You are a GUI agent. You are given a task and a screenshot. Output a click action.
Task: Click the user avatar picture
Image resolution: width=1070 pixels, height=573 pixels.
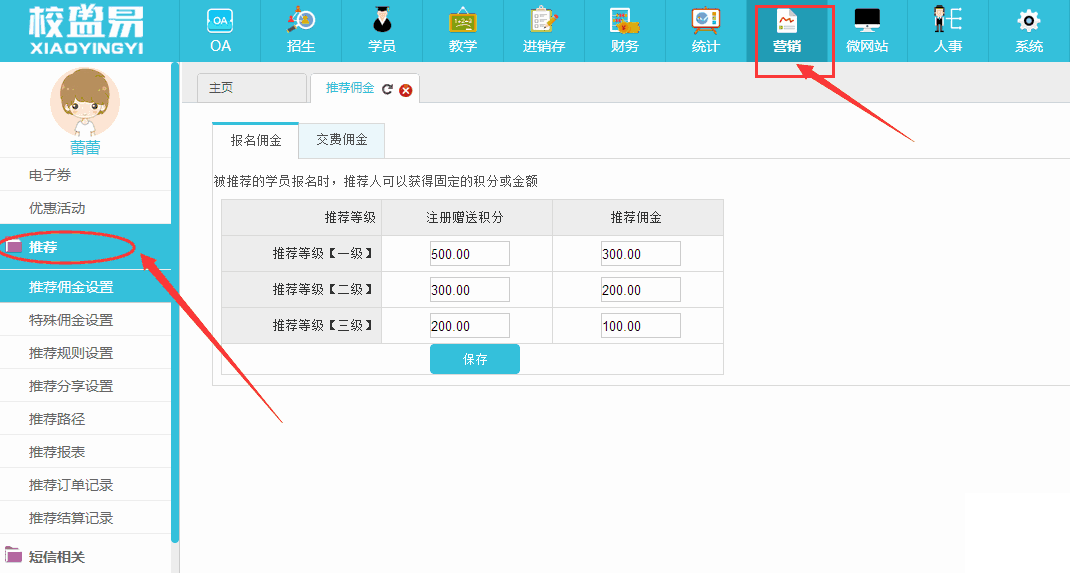tap(85, 102)
